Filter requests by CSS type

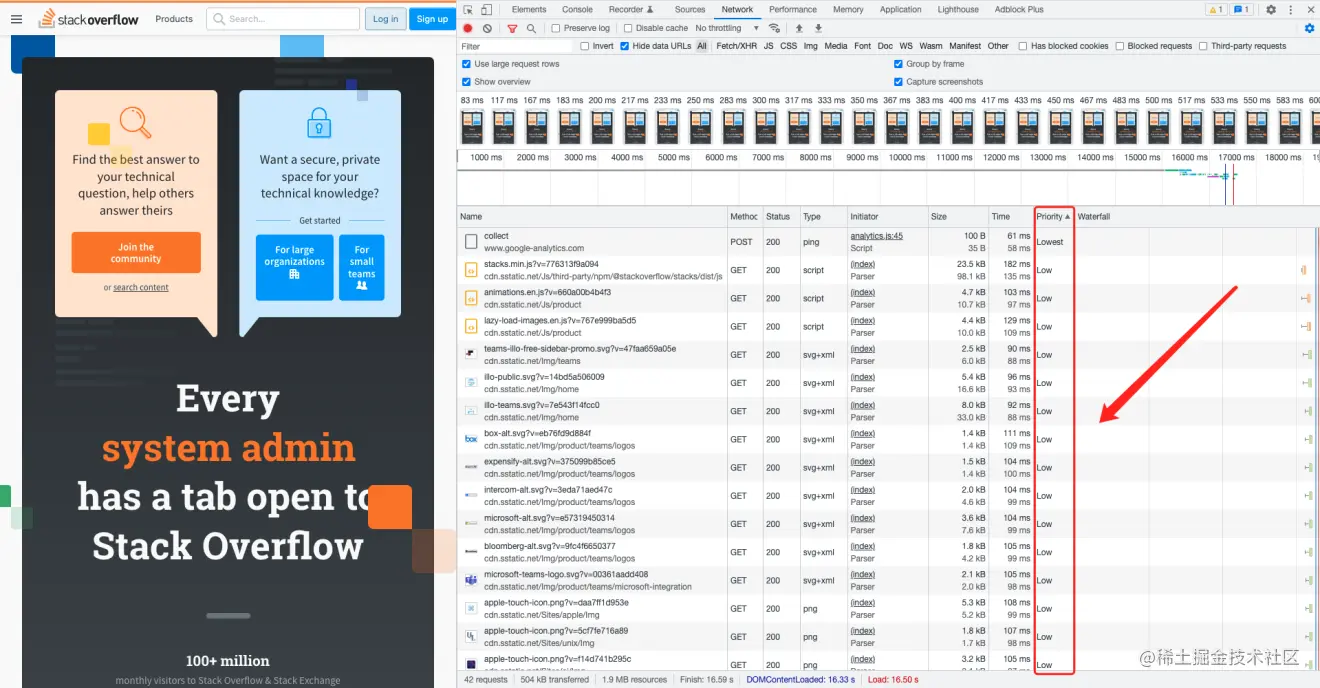(788, 46)
